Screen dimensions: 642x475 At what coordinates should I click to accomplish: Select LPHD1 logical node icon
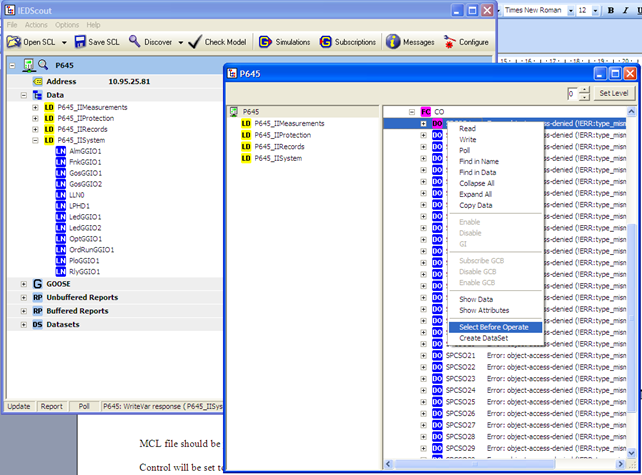pos(61,206)
